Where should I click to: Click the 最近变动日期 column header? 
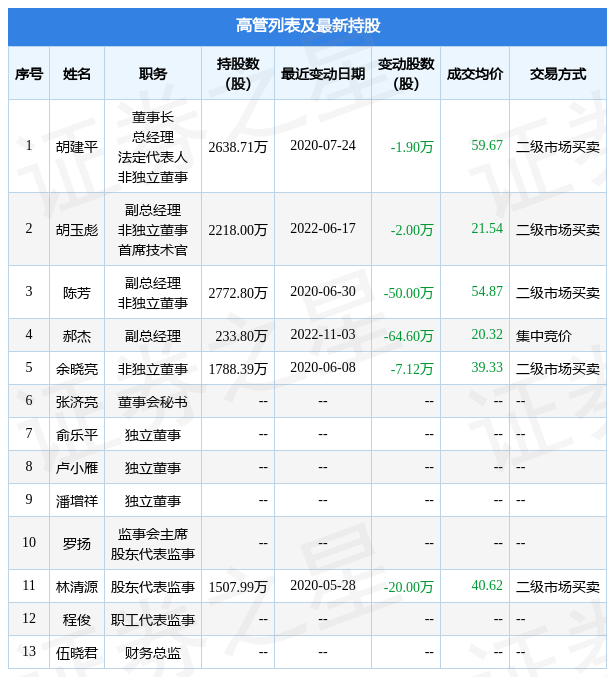pos(323,74)
